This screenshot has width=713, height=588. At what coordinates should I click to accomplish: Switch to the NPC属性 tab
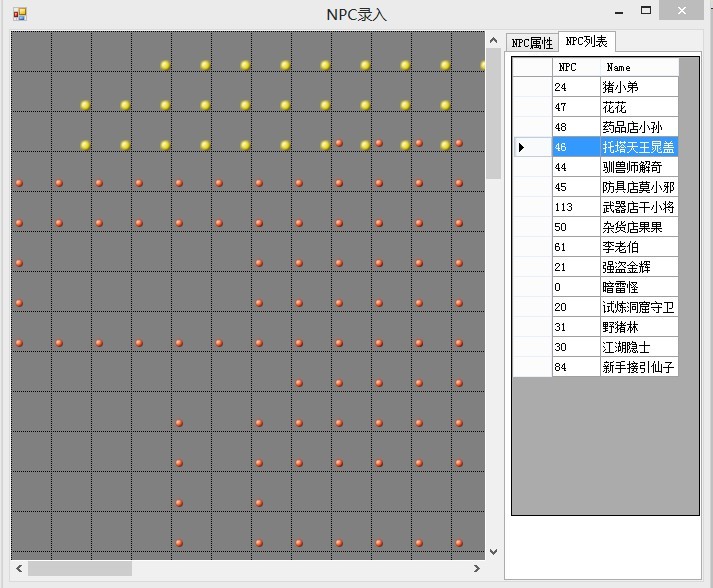pos(531,43)
